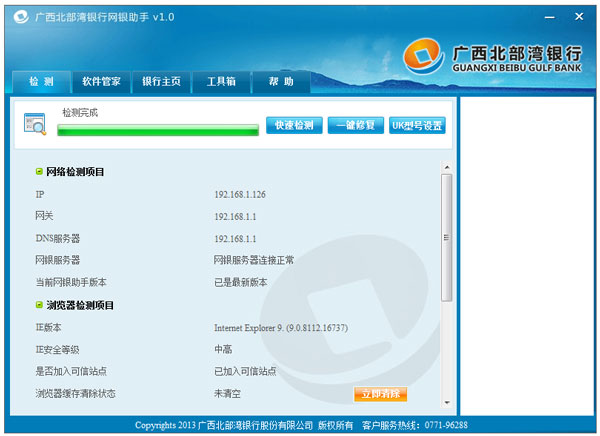
Task: Open the 软件管家 tab
Action: pos(101,82)
